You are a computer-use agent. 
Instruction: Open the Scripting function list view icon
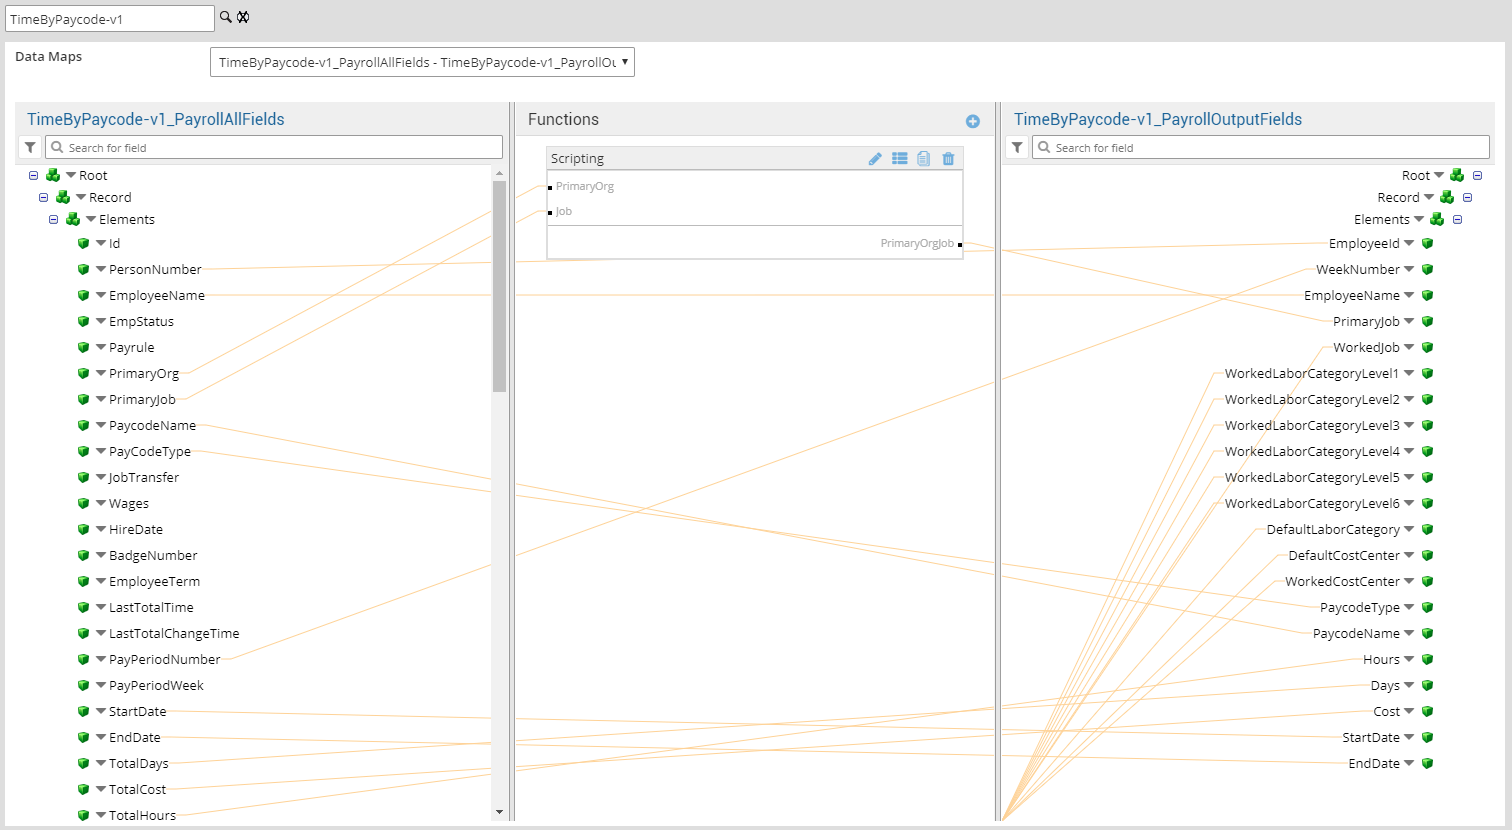(900, 159)
